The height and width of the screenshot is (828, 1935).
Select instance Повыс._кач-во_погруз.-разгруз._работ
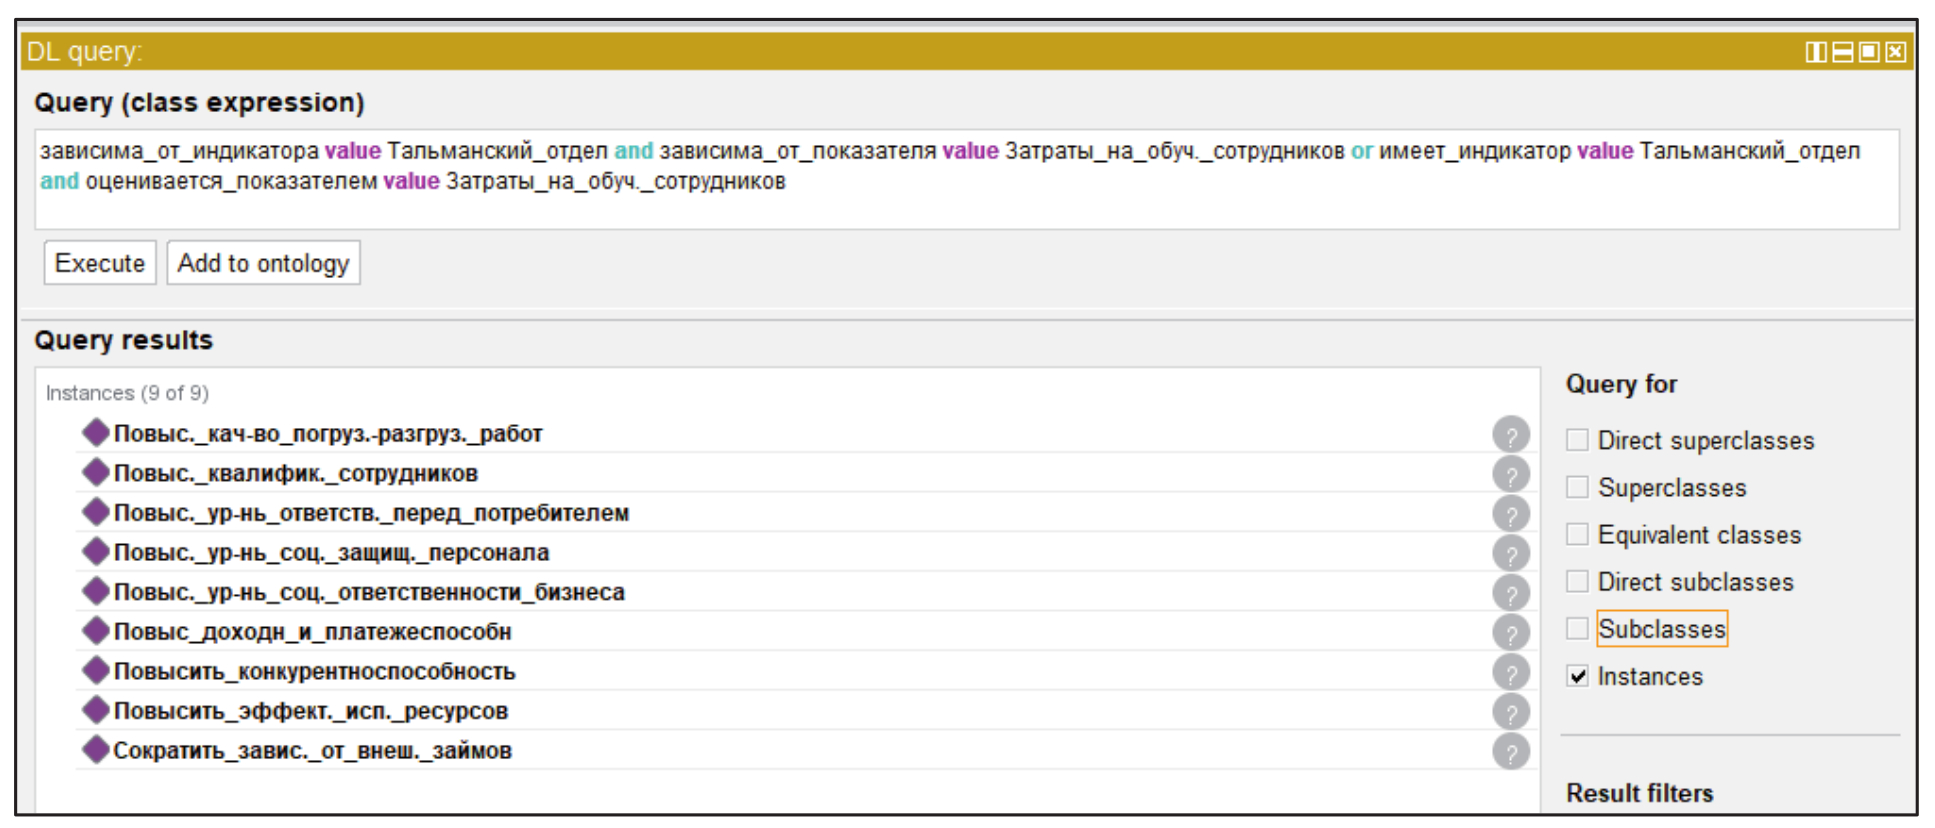tap(327, 434)
